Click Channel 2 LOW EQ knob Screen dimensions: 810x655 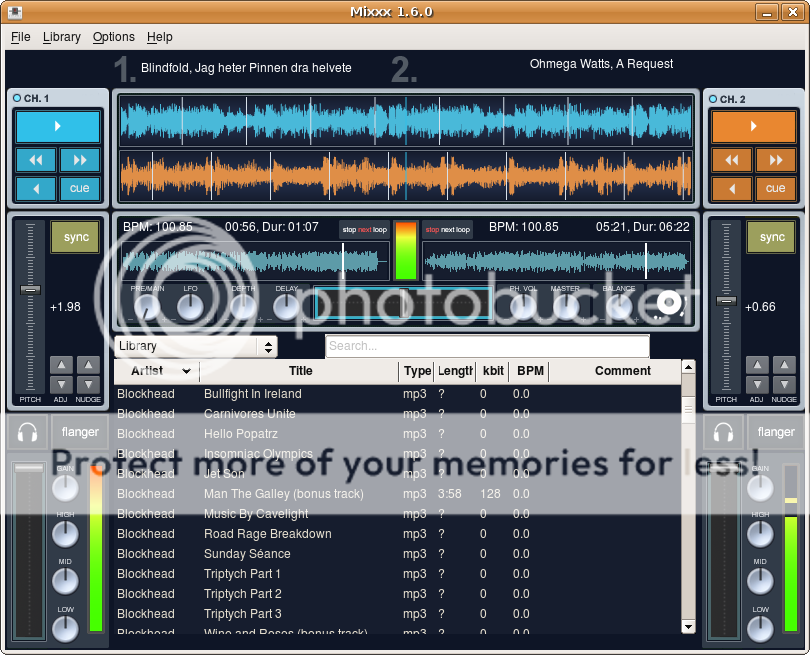click(x=760, y=628)
